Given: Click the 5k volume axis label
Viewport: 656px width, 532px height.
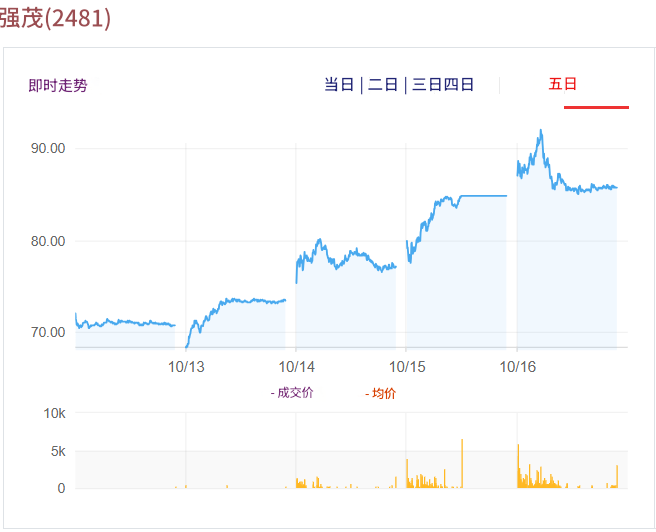Looking at the screenshot, I should click(x=57, y=451).
